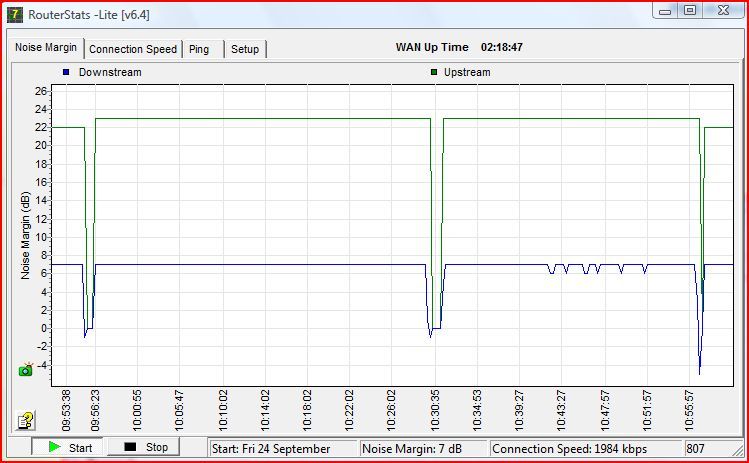Image resolution: width=749 pixels, height=463 pixels.
Task: Click the Connection Speed: 1984 kbps status field
Action: [x=584, y=448]
